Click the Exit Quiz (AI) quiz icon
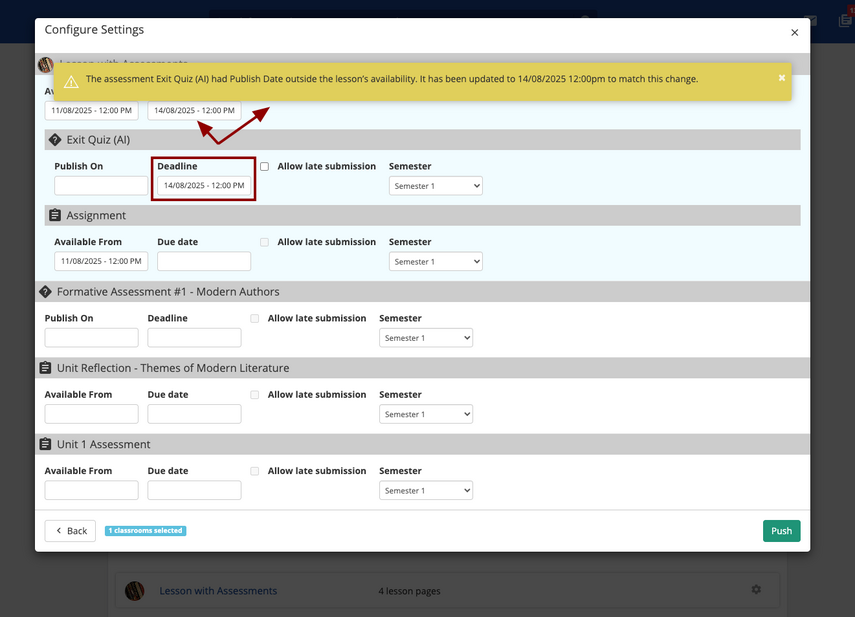 click(x=55, y=140)
